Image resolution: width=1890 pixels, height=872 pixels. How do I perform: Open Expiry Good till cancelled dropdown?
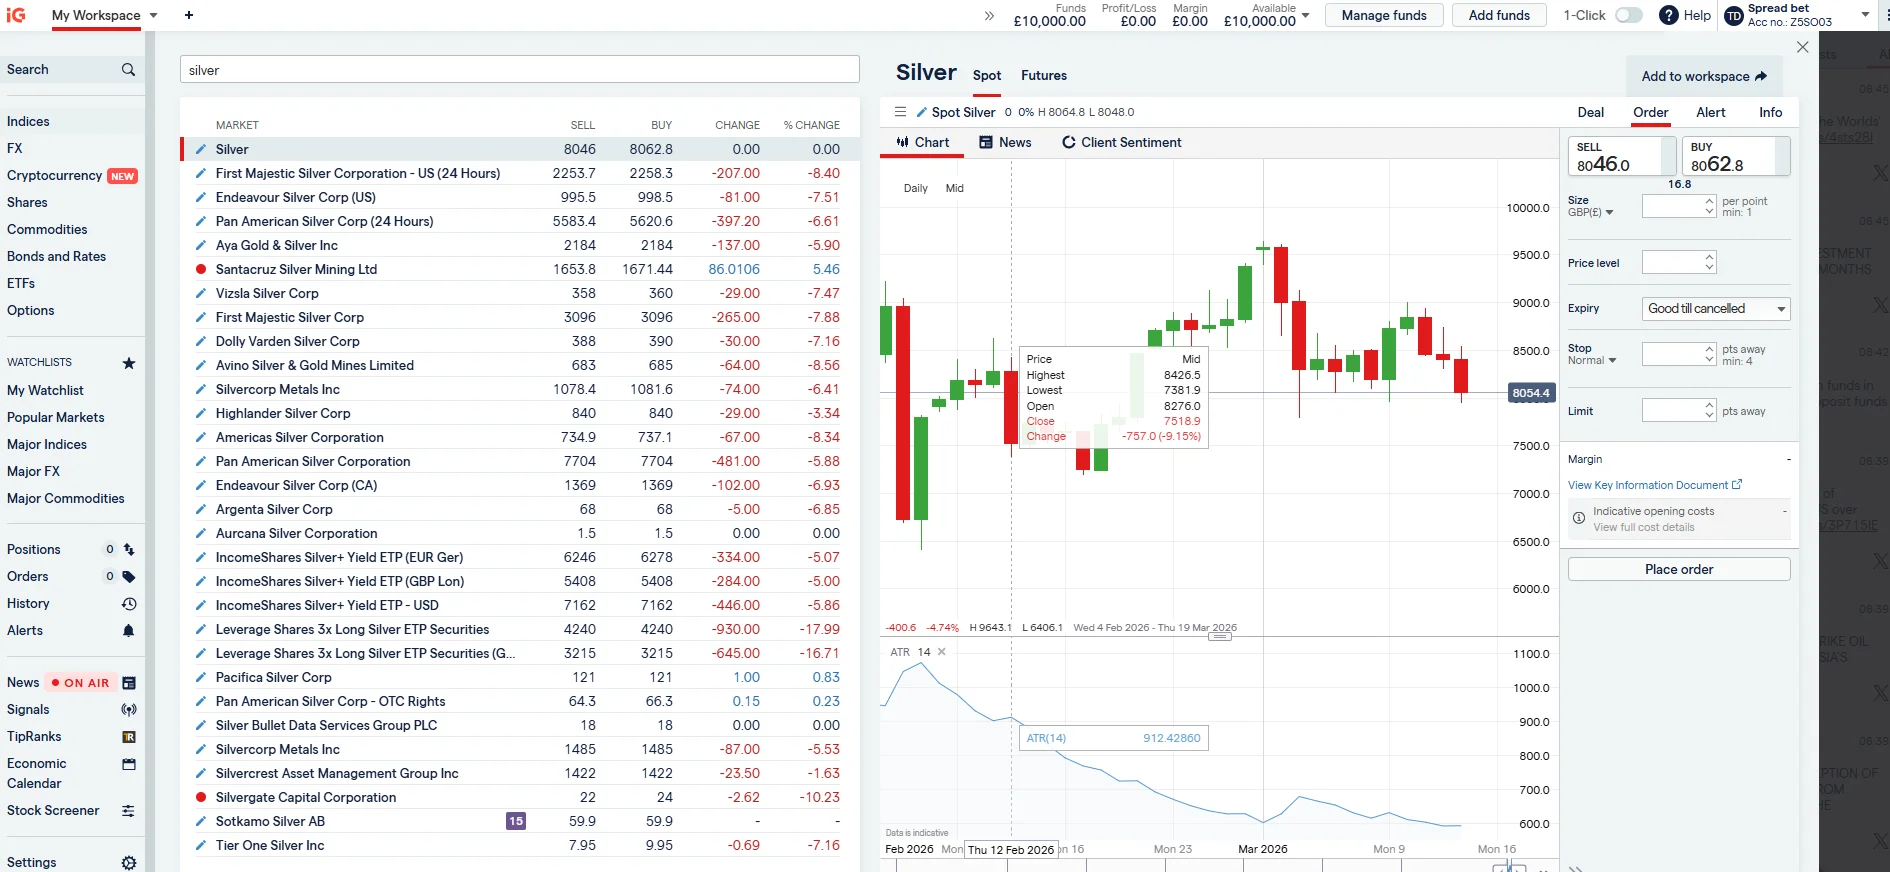[1716, 309]
